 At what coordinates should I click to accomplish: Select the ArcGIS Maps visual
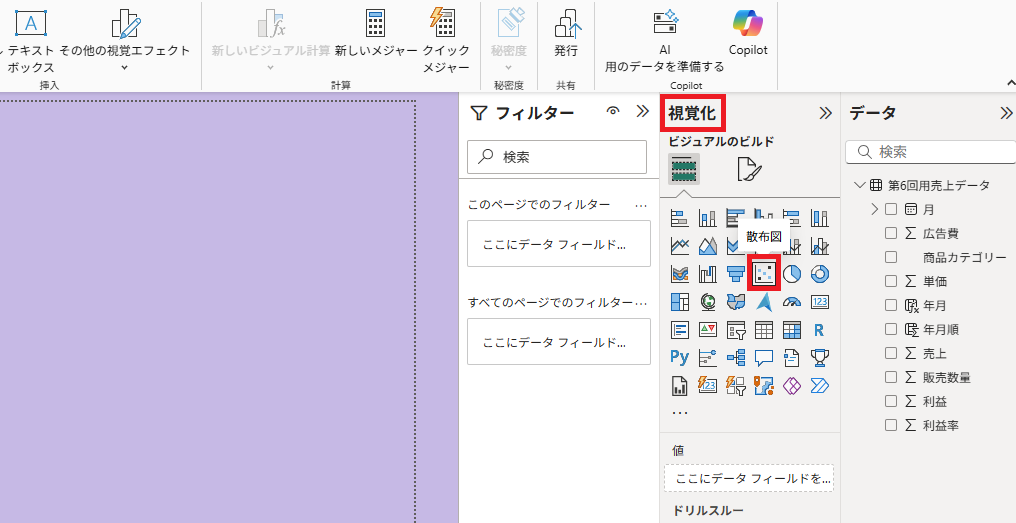(x=764, y=386)
